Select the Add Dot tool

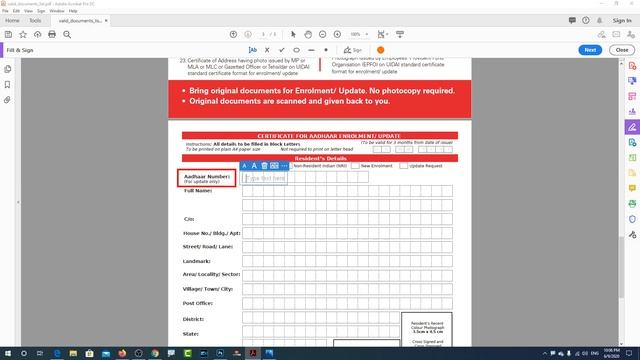tap(326, 50)
